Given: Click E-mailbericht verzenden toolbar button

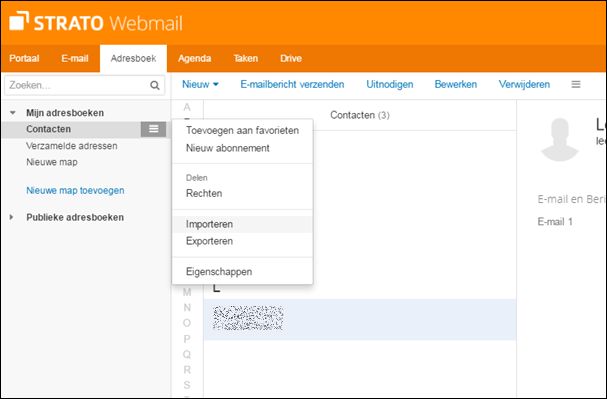Looking at the screenshot, I should point(292,84).
